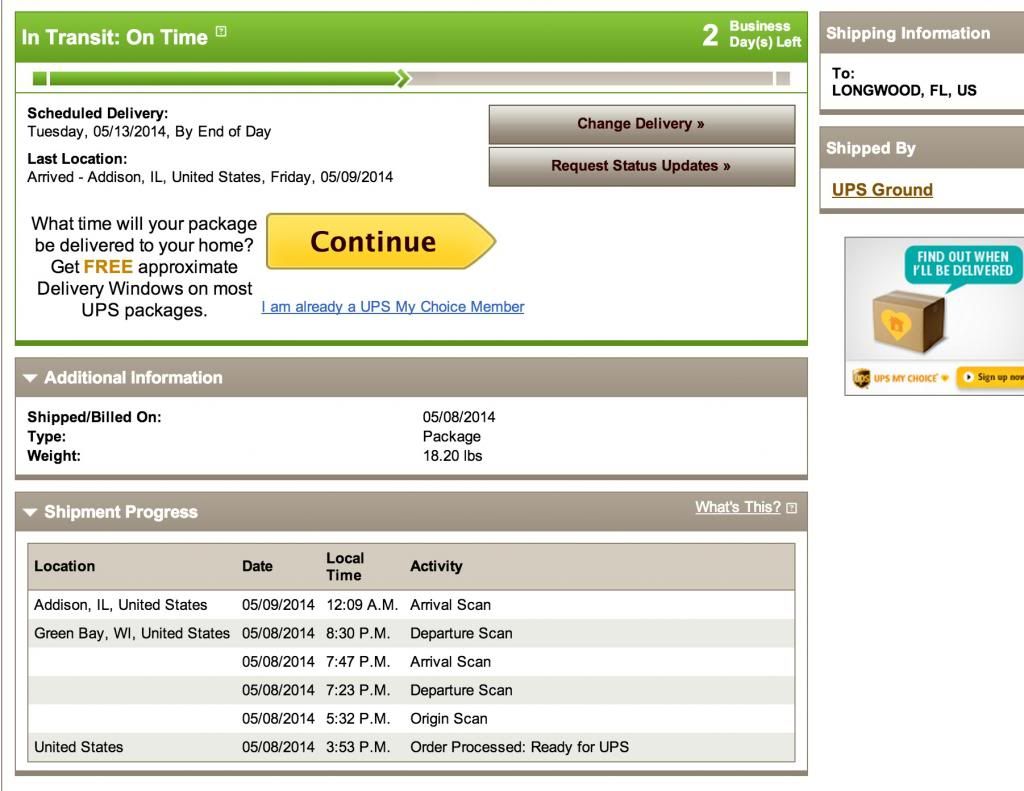Viewport: 1024px width, 791px height.
Task: Select the Addison, IL Arrival Scan row
Action: point(411,605)
